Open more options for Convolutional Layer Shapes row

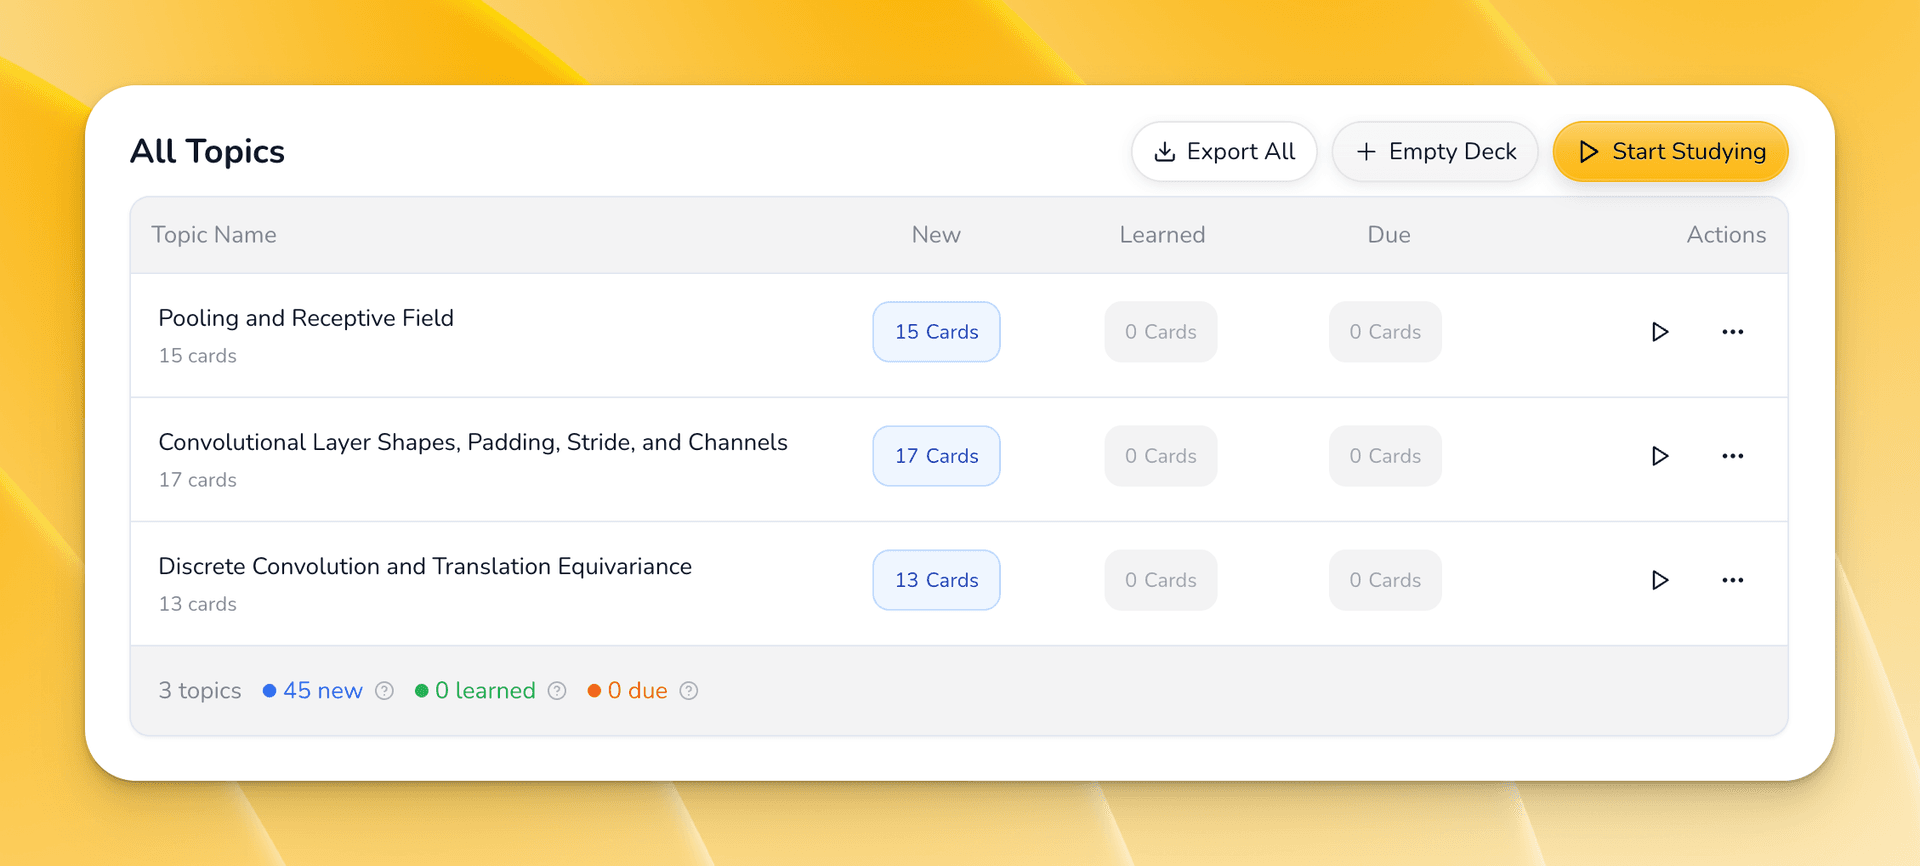click(x=1732, y=456)
